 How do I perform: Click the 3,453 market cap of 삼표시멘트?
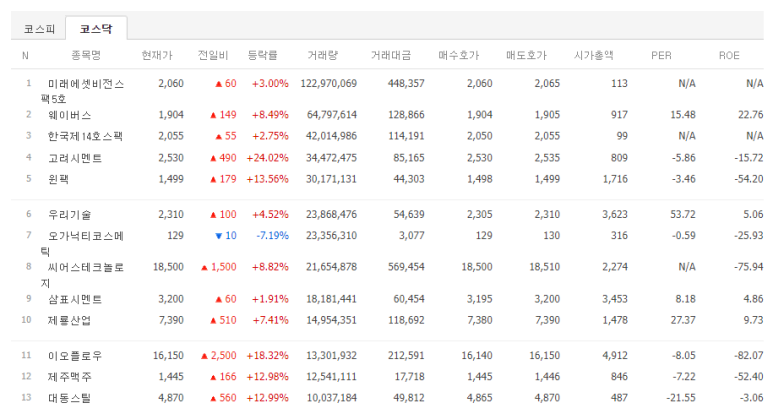[615, 299]
